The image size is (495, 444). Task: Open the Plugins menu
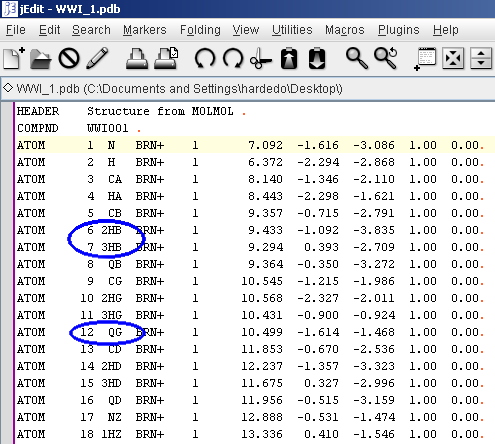[399, 30]
